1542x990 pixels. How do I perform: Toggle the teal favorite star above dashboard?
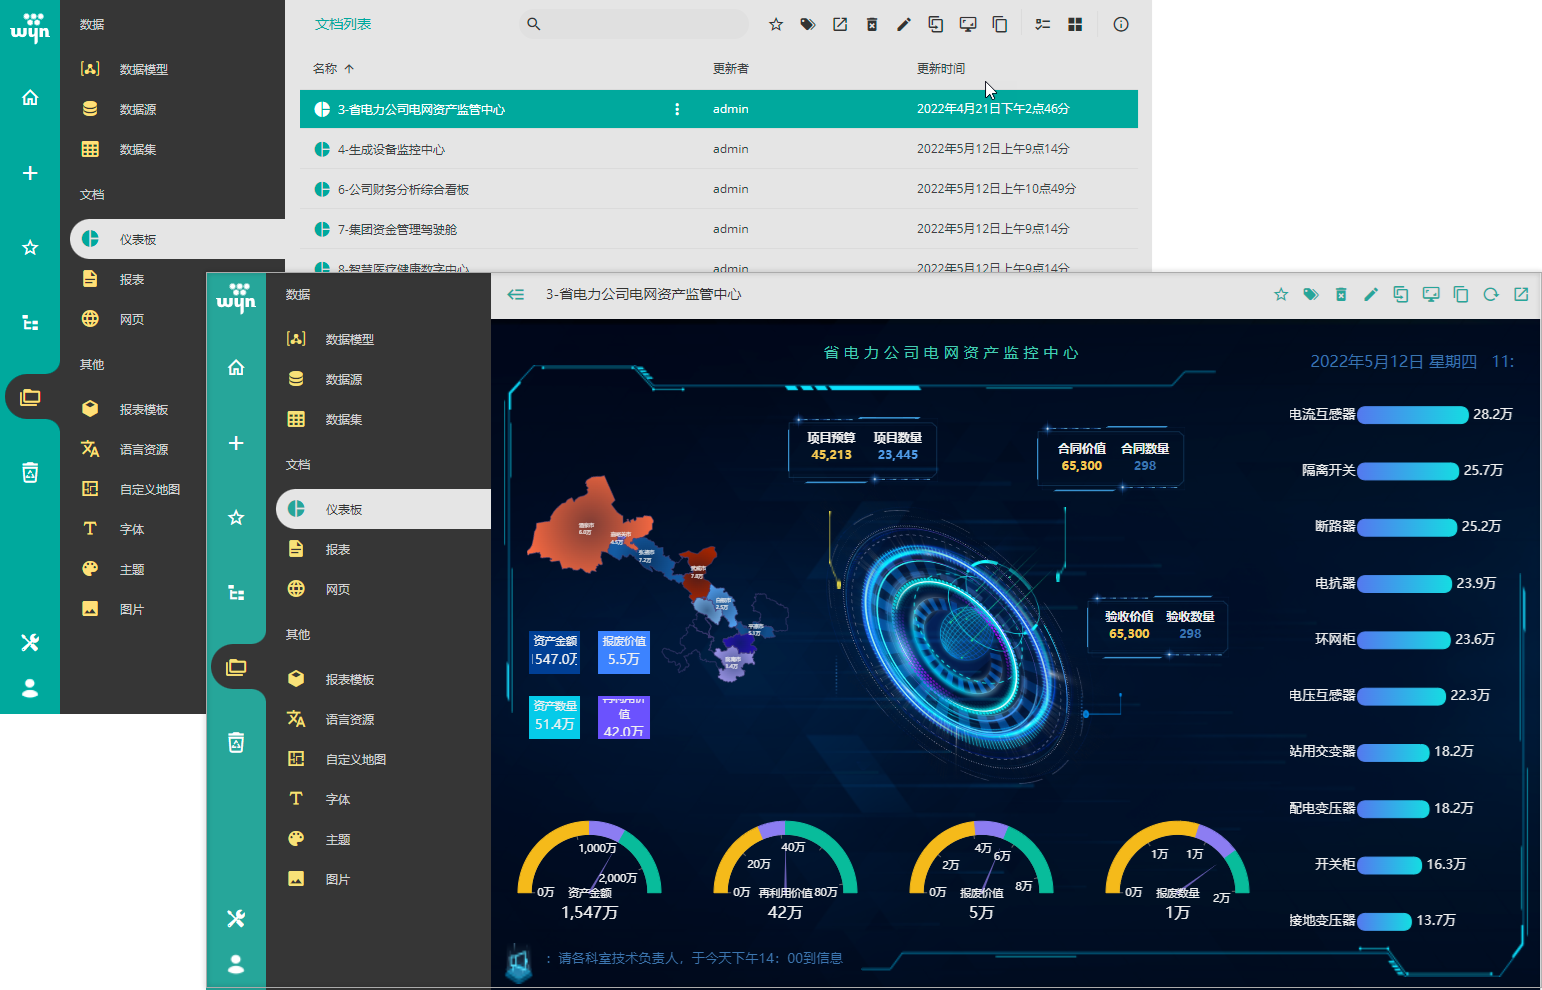(1280, 294)
